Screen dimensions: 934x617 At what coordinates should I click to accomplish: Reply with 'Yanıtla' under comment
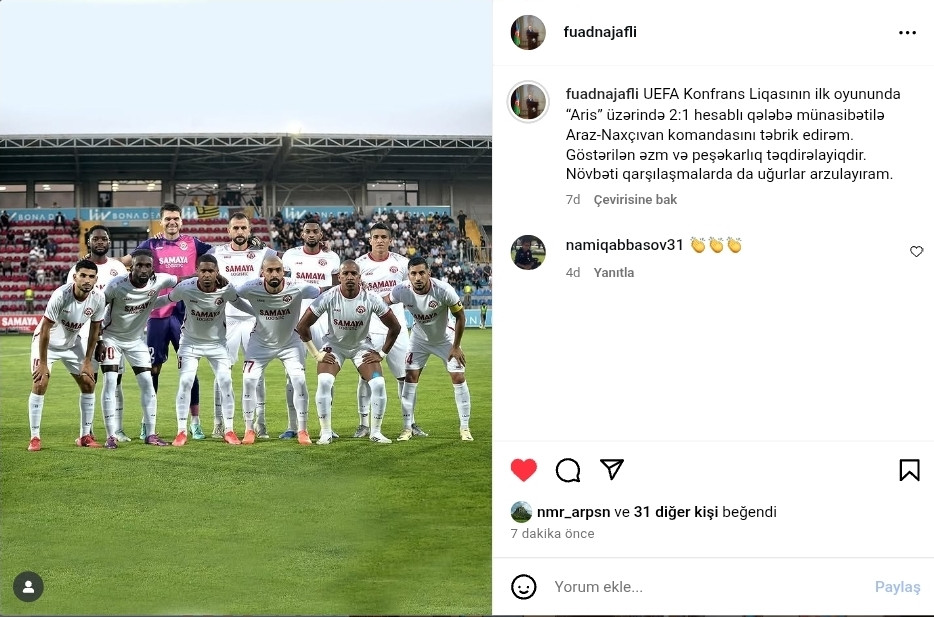tap(614, 273)
